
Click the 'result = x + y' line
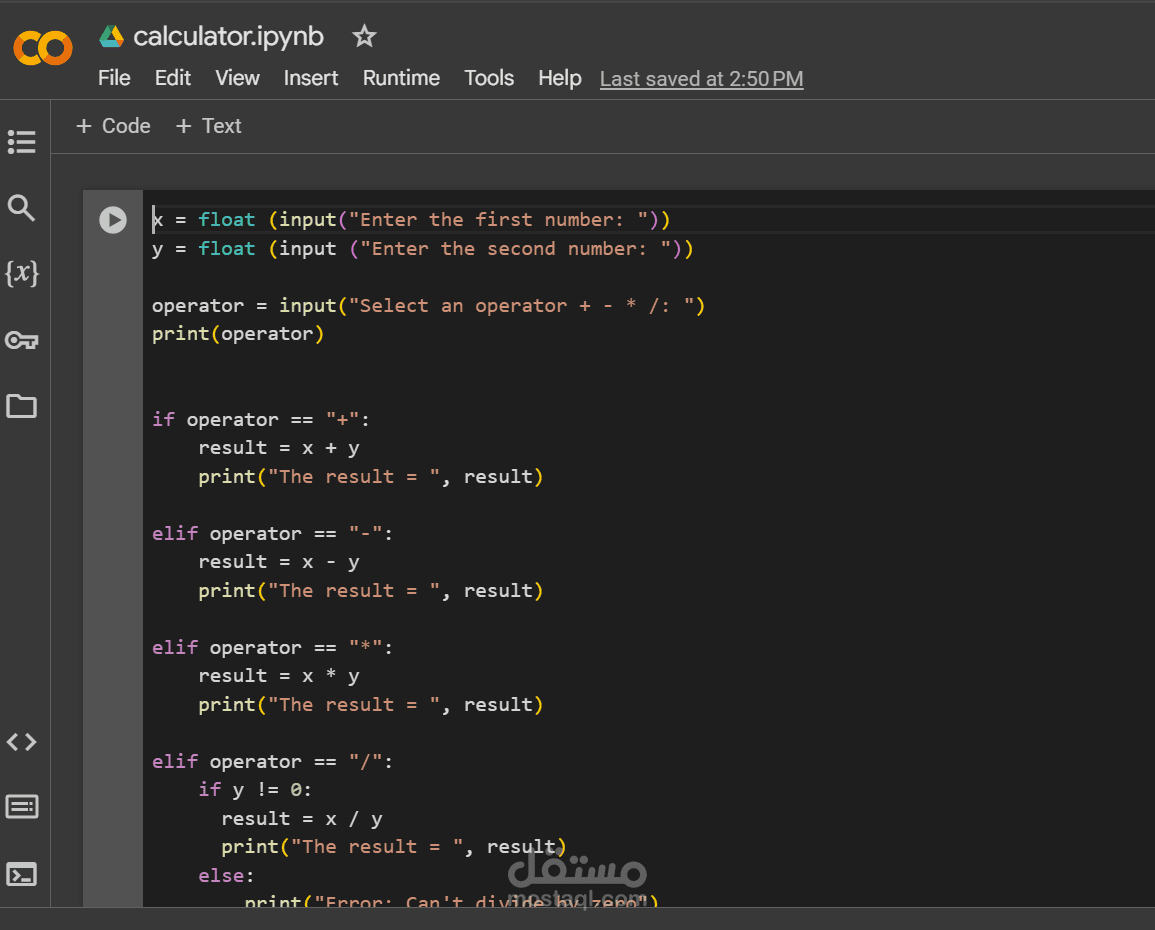coord(278,448)
